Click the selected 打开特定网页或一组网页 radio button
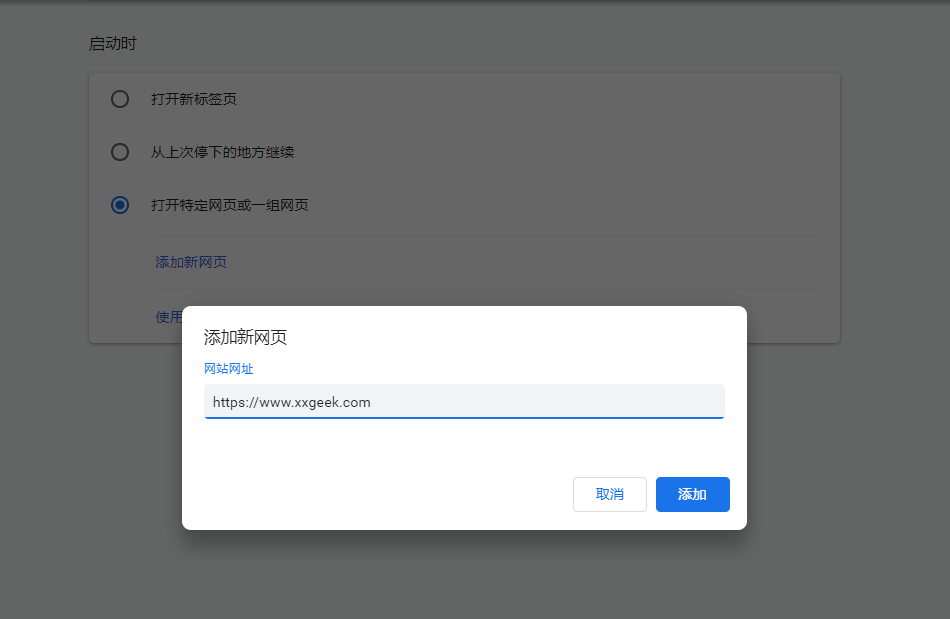The image size is (950, 619). [120, 205]
